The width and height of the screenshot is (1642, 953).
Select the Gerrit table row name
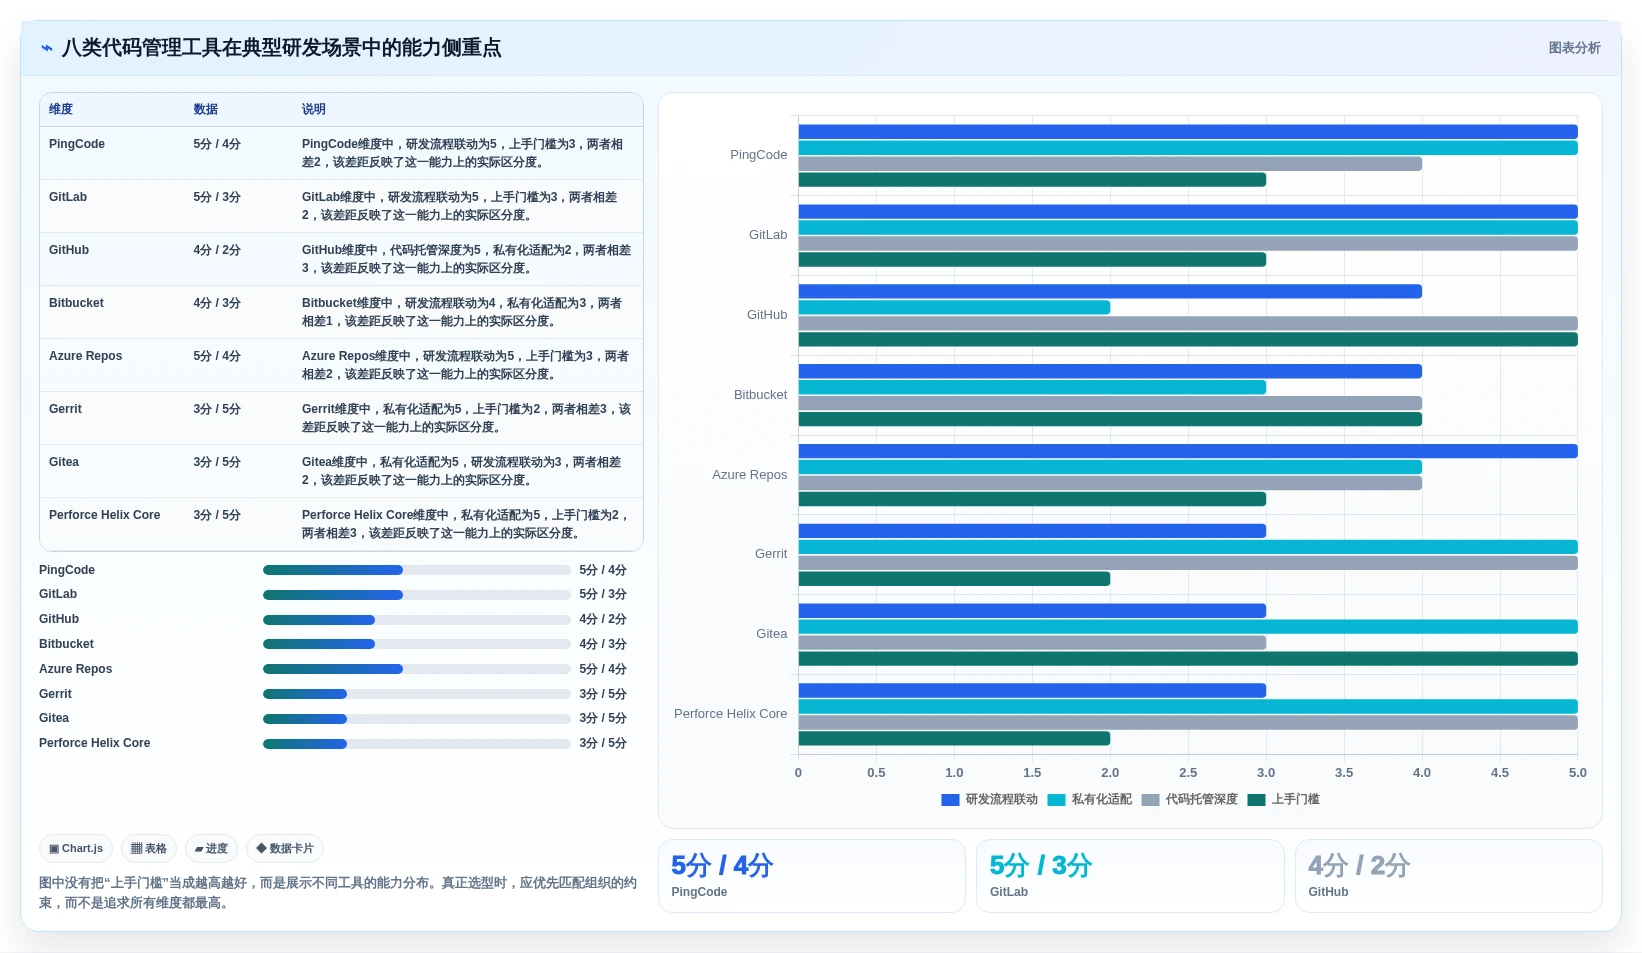point(65,409)
